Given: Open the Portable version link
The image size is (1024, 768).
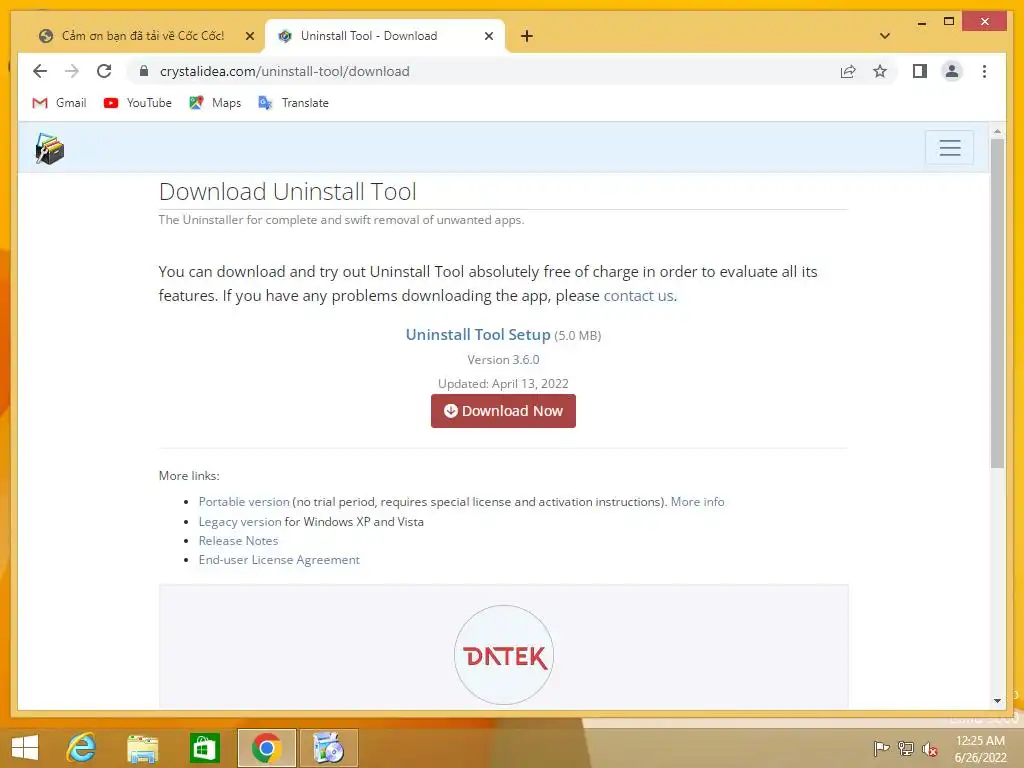Looking at the screenshot, I should click(244, 502).
